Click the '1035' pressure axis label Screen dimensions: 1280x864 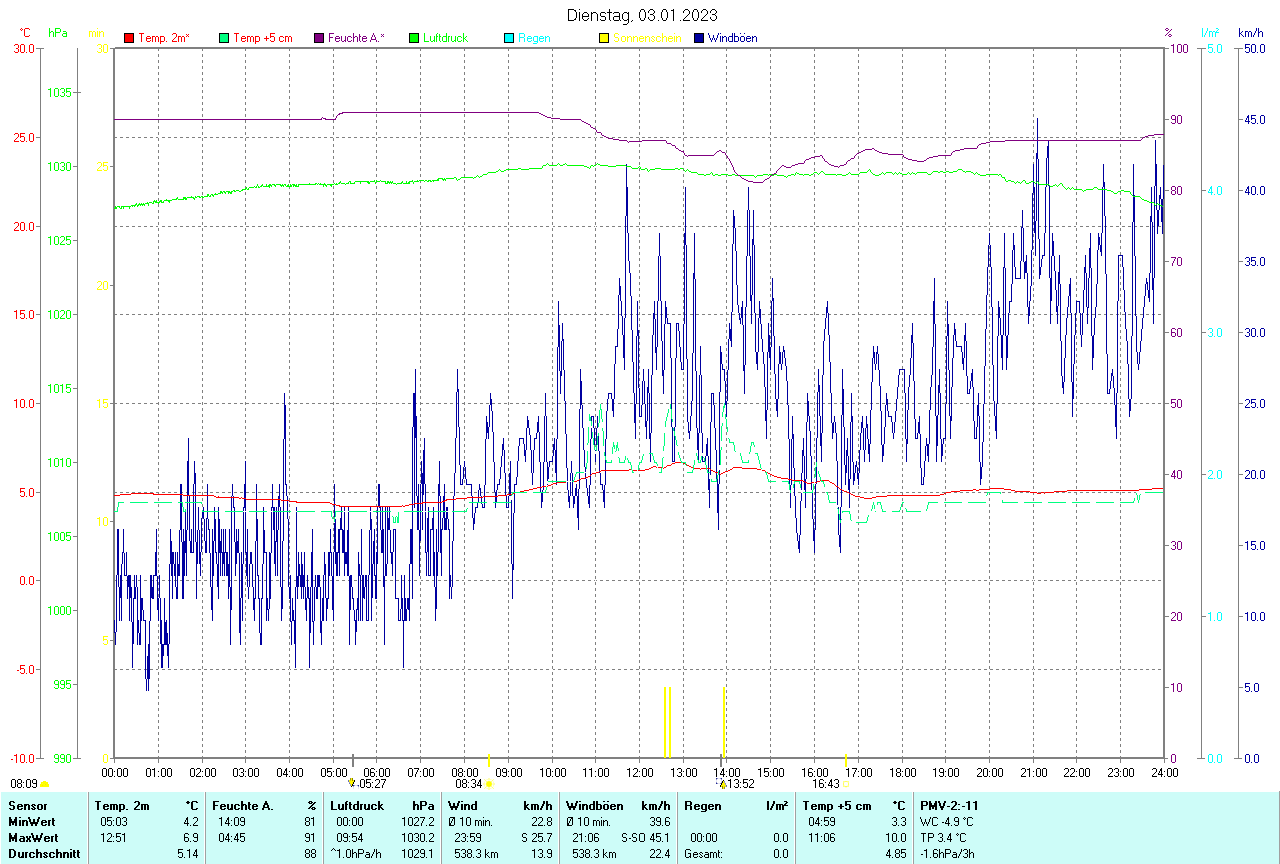click(x=61, y=93)
